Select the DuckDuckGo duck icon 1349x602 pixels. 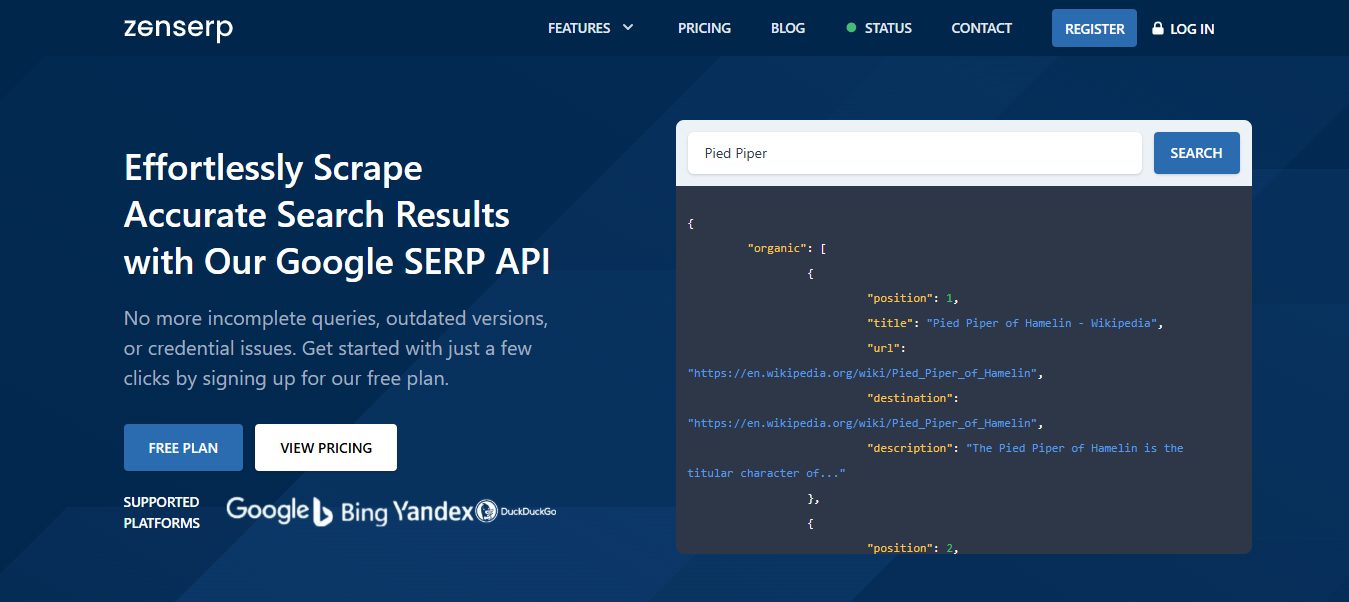[x=486, y=512]
